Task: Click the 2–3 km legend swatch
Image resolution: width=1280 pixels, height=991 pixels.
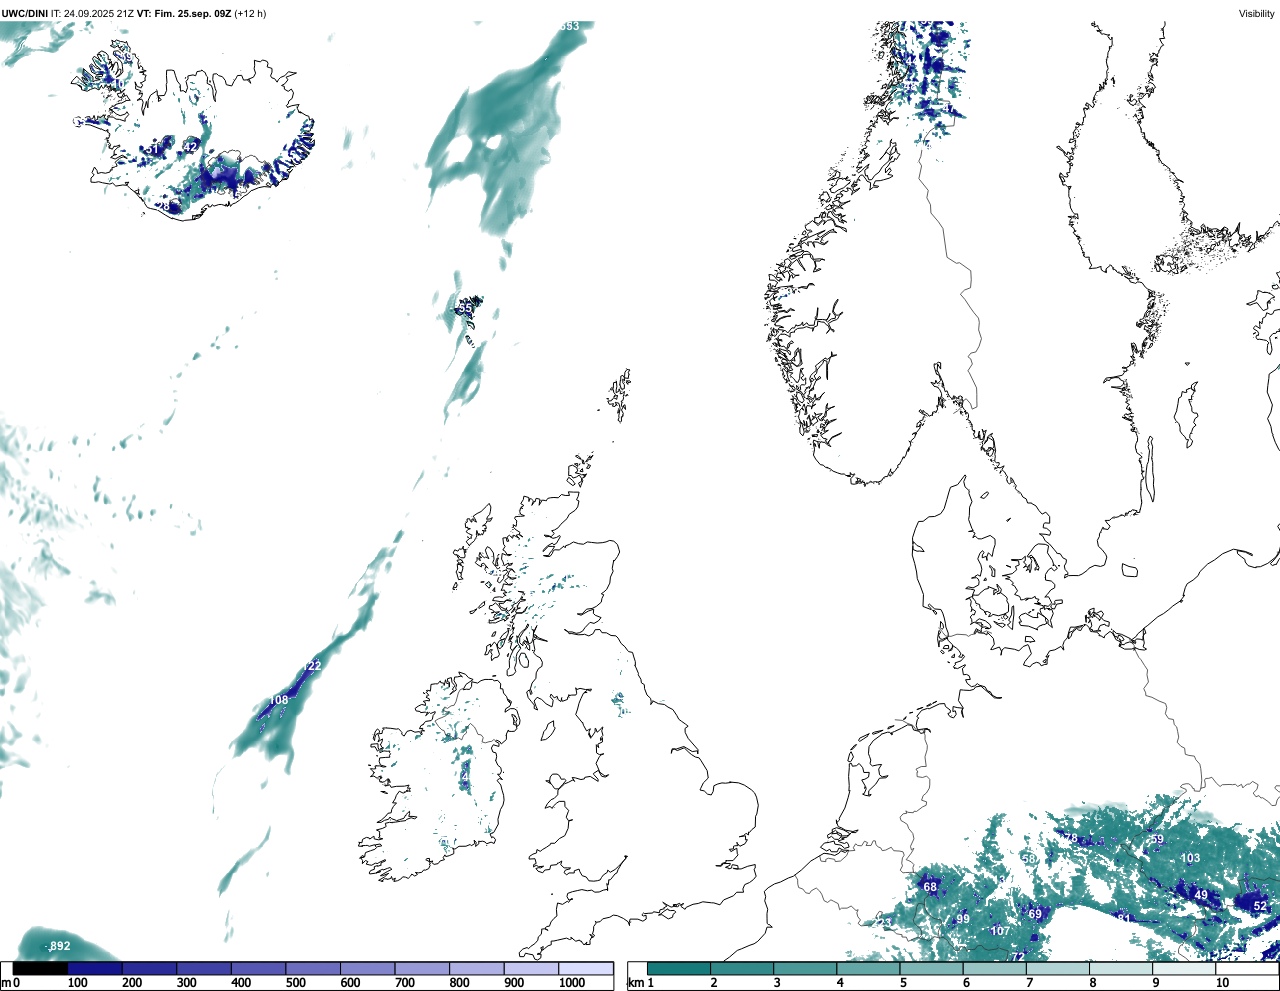Action: pyautogui.click(x=742, y=969)
